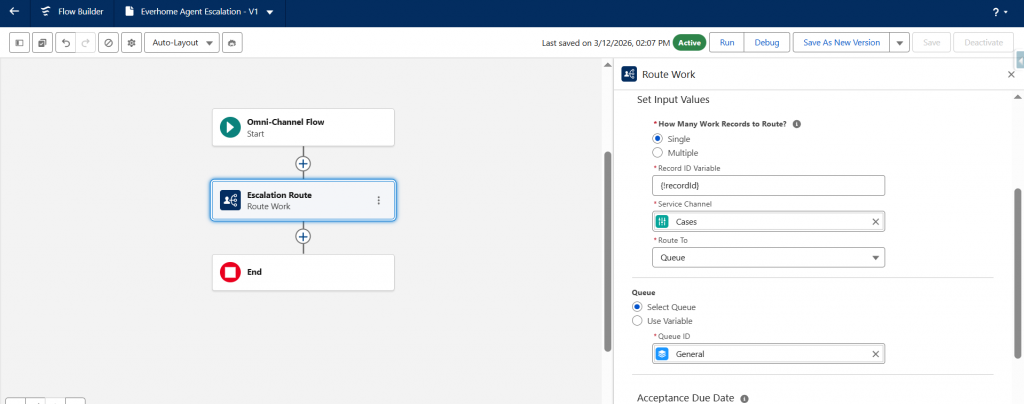Open the Save As New Version arrow menu
The height and width of the screenshot is (404, 1024).
pos(900,43)
